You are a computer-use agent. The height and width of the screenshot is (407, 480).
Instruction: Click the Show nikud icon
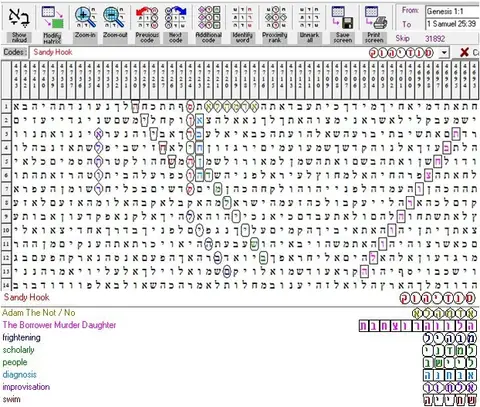(x=19, y=18)
